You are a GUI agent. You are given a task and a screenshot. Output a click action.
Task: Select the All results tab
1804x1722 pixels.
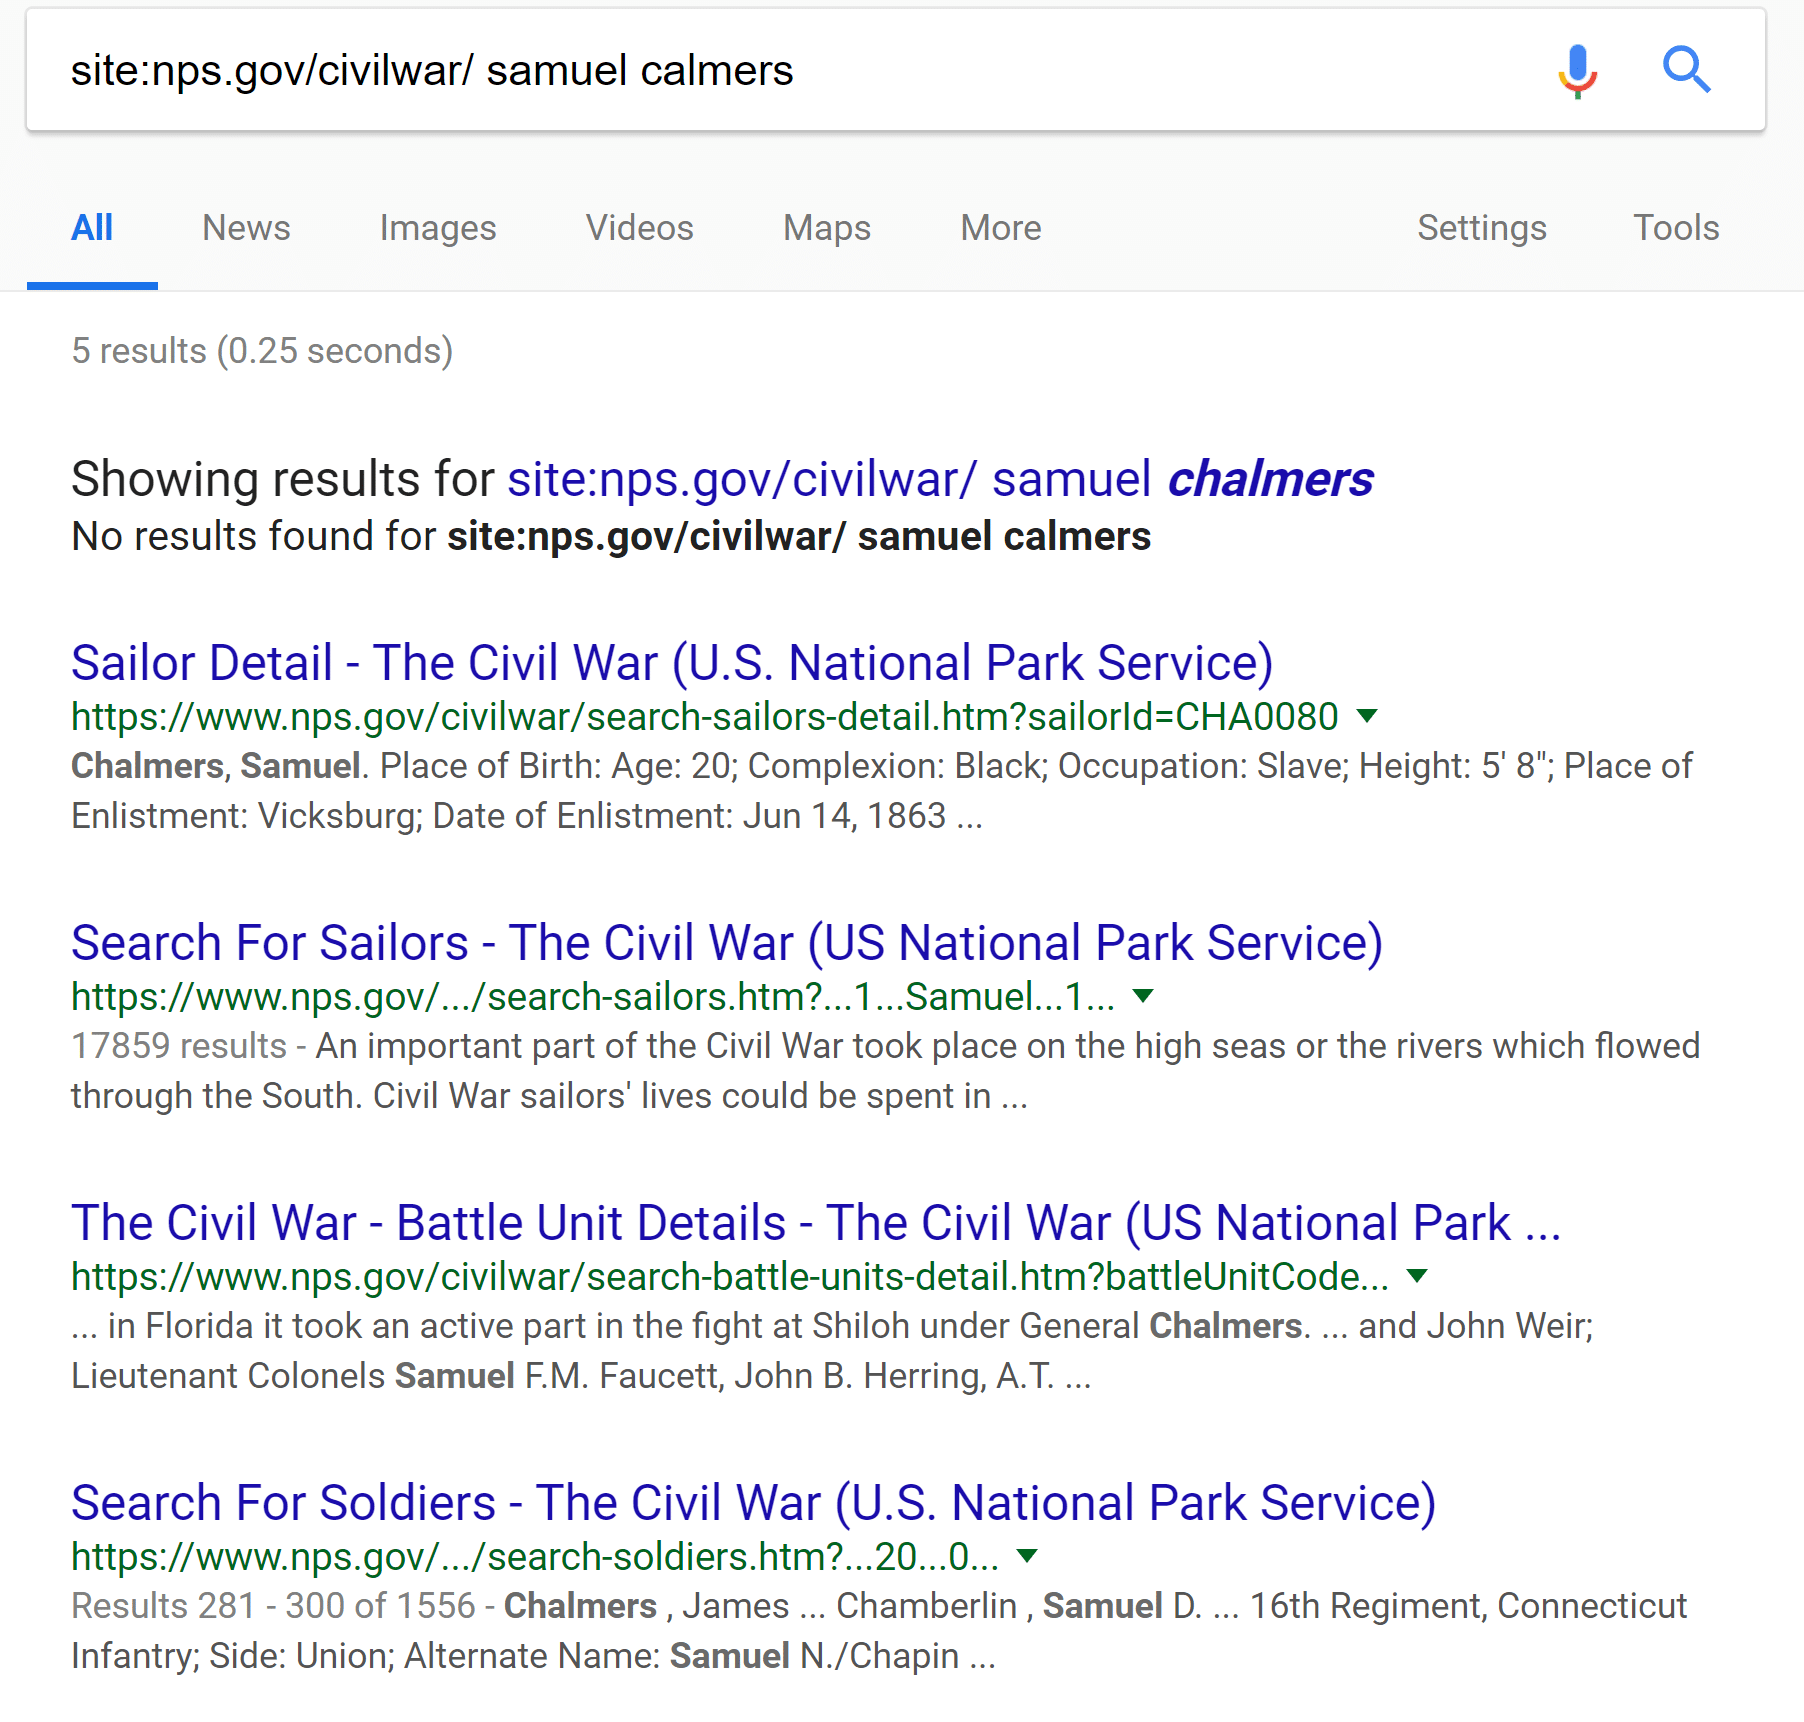(x=92, y=229)
